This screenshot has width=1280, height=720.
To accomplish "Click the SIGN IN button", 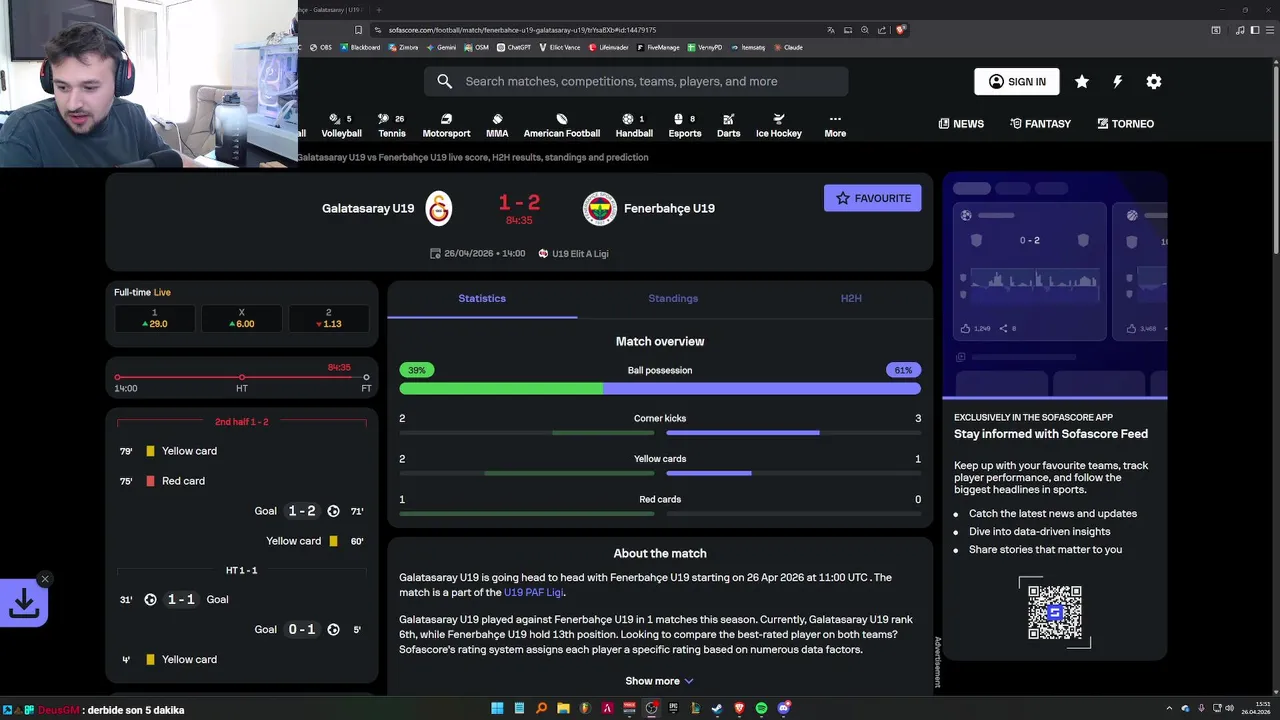I will 1017,82.
